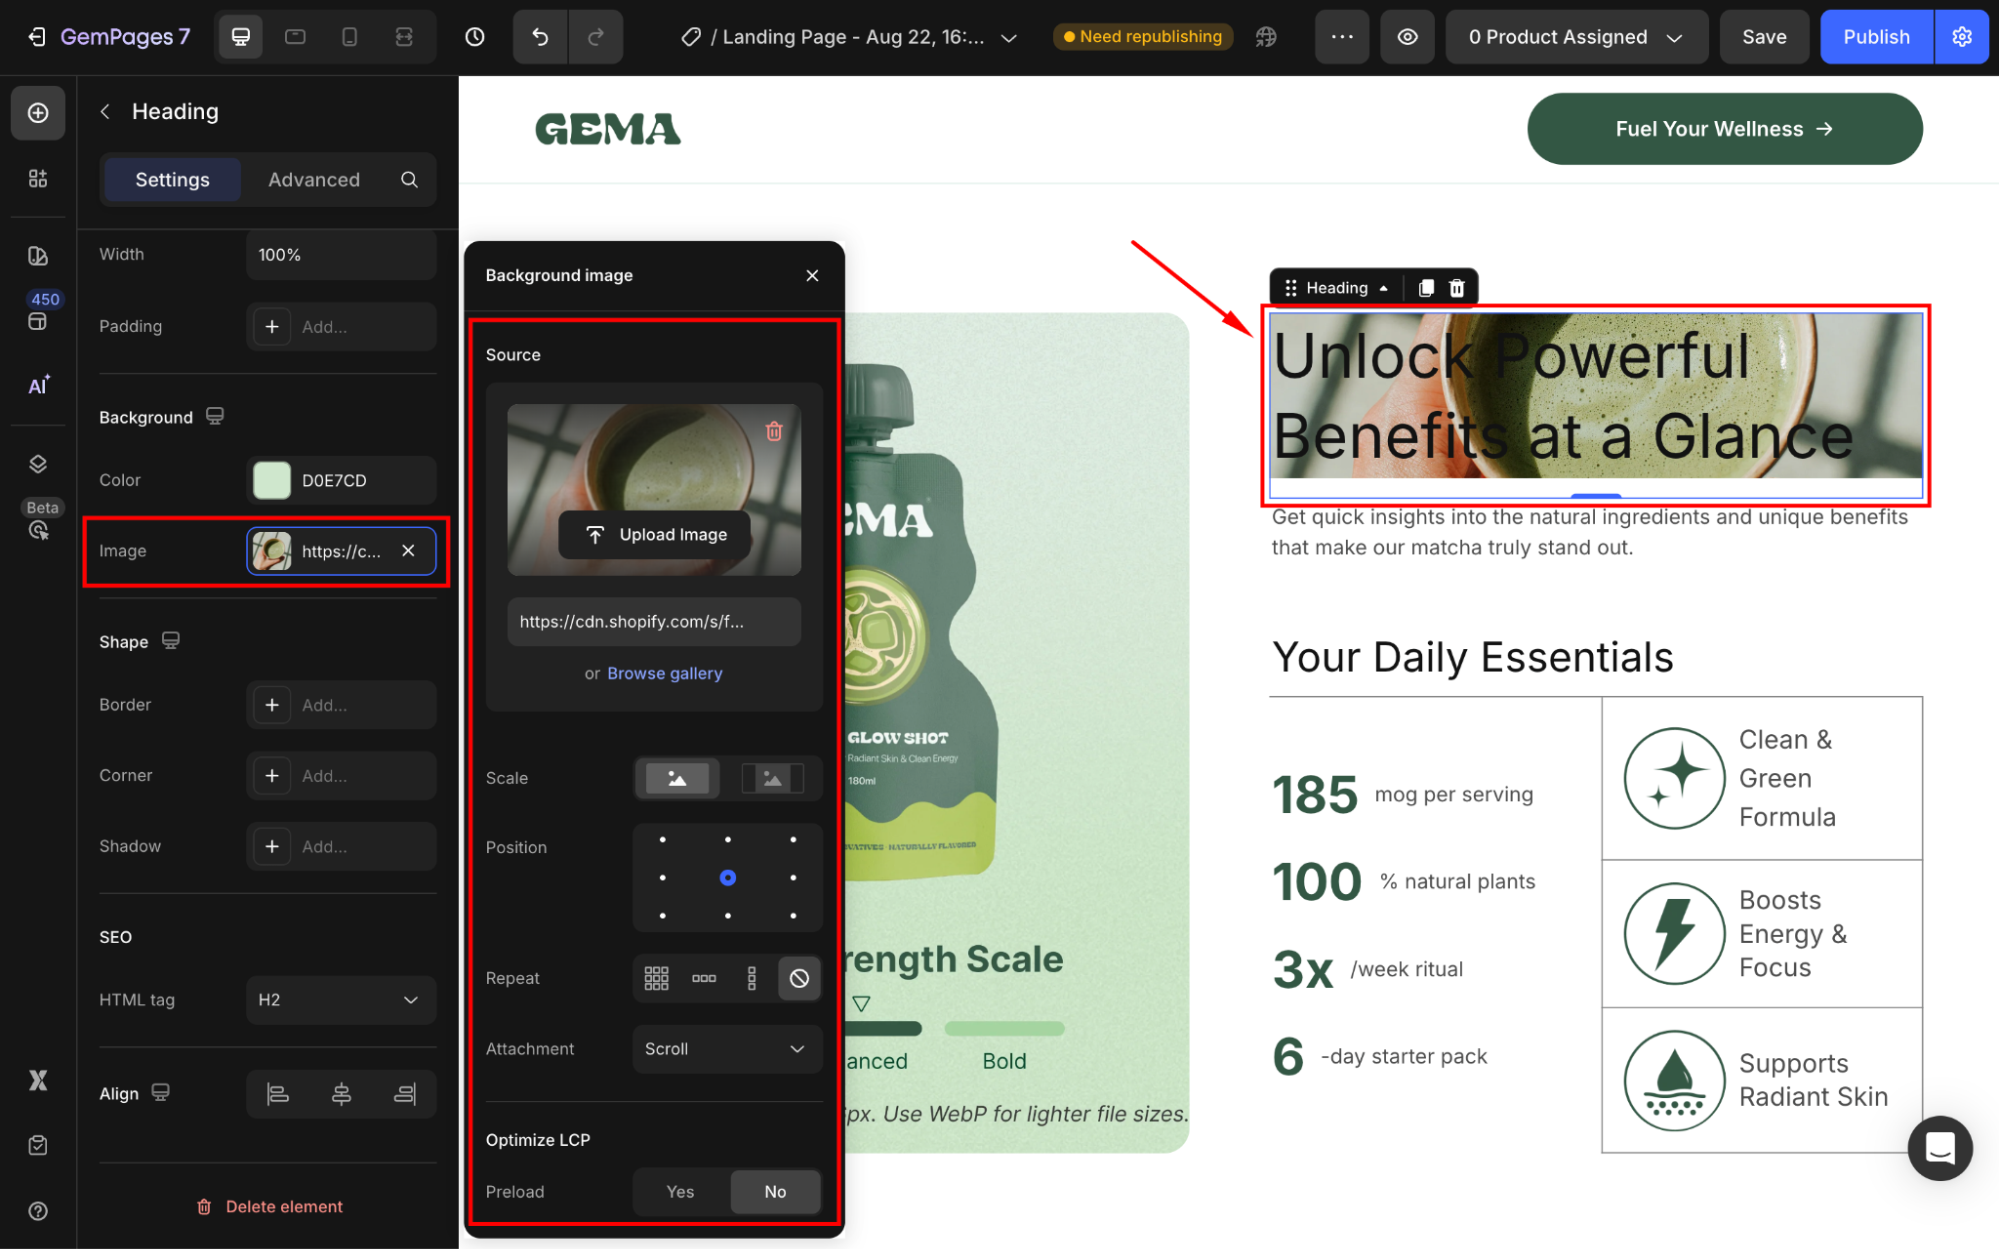This screenshot has width=1999, height=1250.
Task: Select no-repeat background option
Action: tap(799, 978)
